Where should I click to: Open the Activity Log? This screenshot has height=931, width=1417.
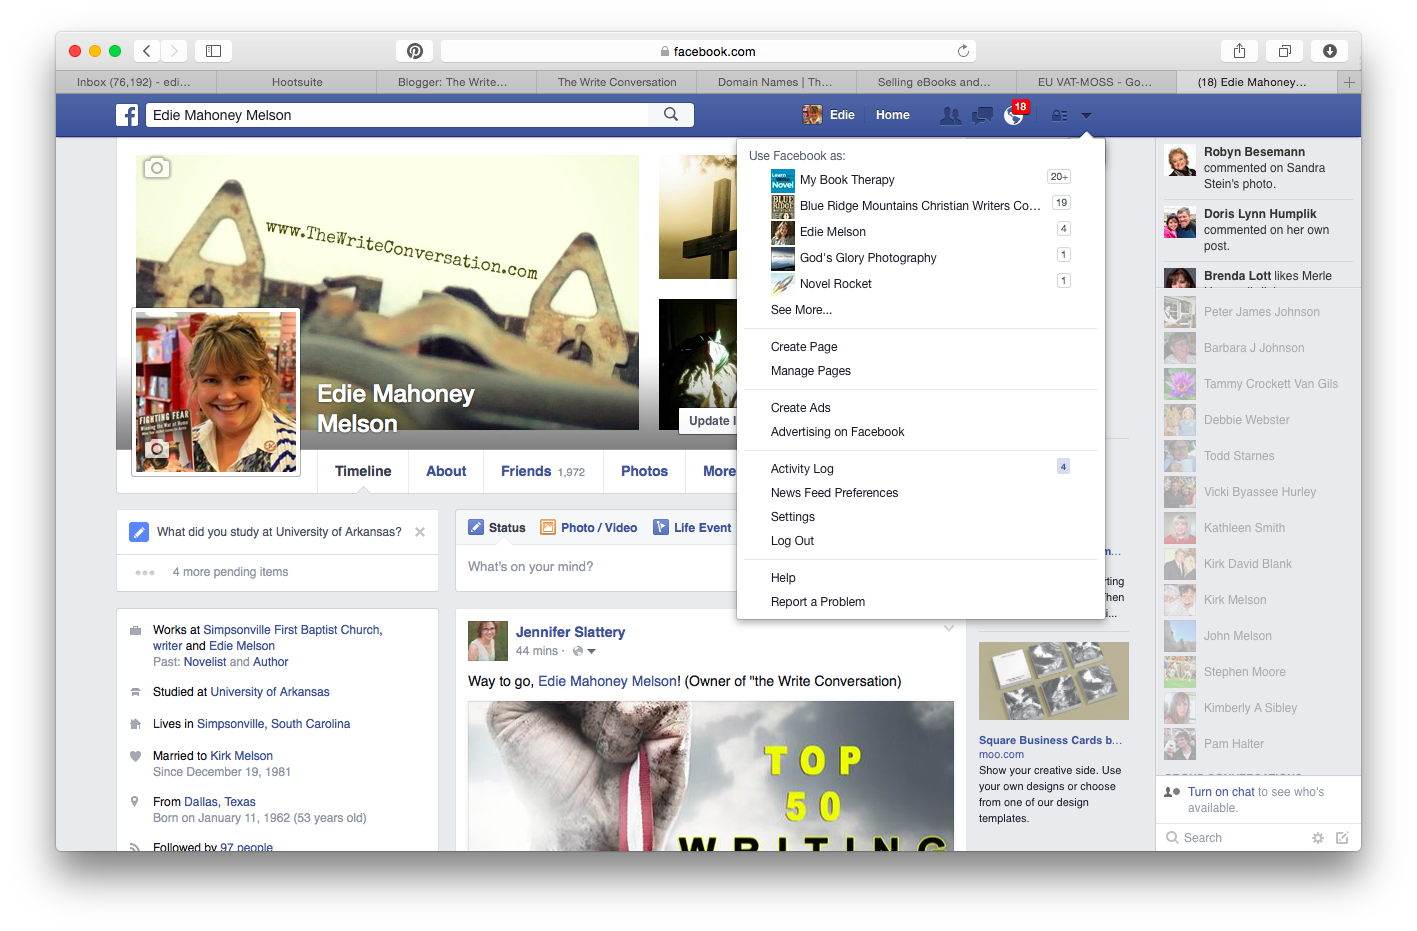pyautogui.click(x=802, y=469)
